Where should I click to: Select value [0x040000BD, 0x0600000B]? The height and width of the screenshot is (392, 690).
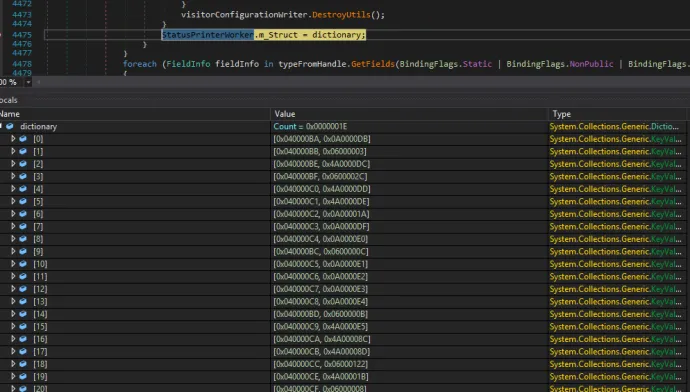tap(321, 314)
